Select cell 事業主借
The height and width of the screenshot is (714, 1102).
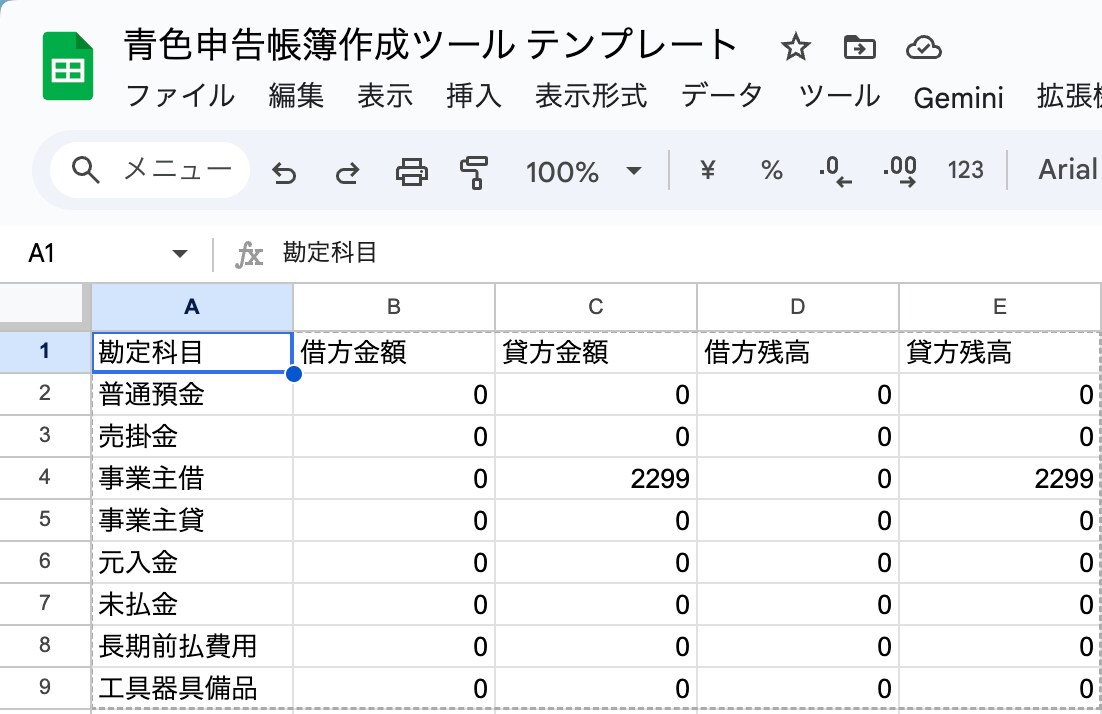coord(192,478)
